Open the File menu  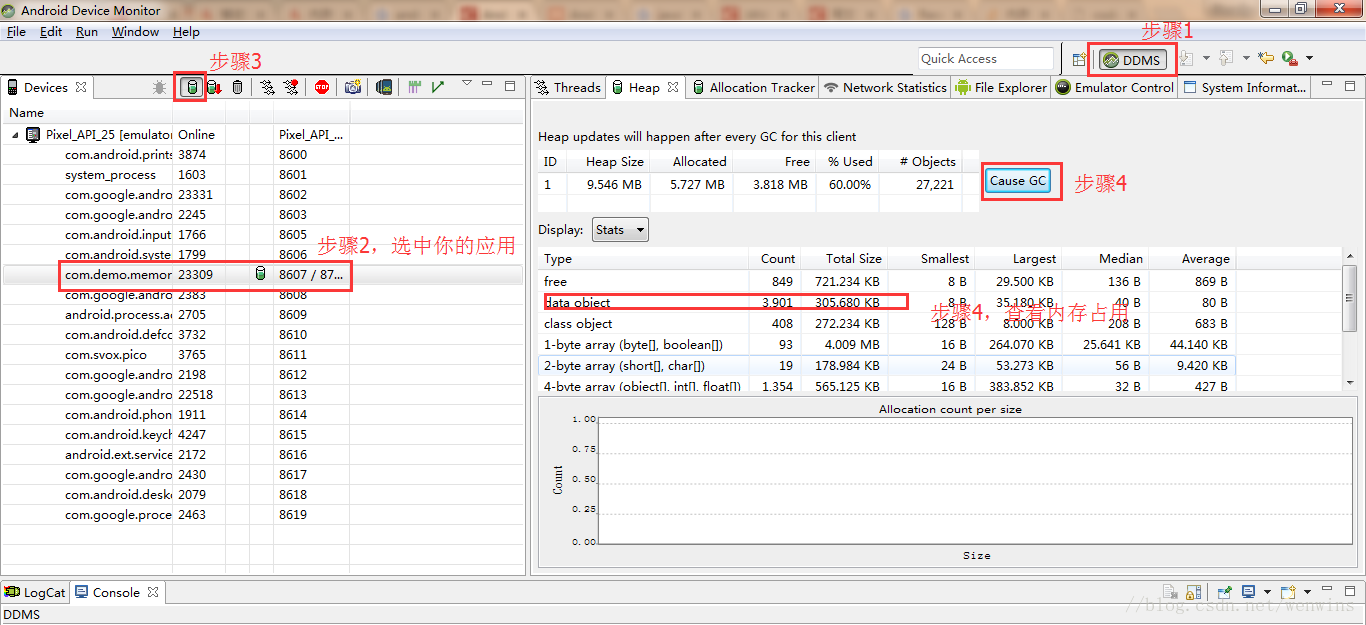click(16, 32)
